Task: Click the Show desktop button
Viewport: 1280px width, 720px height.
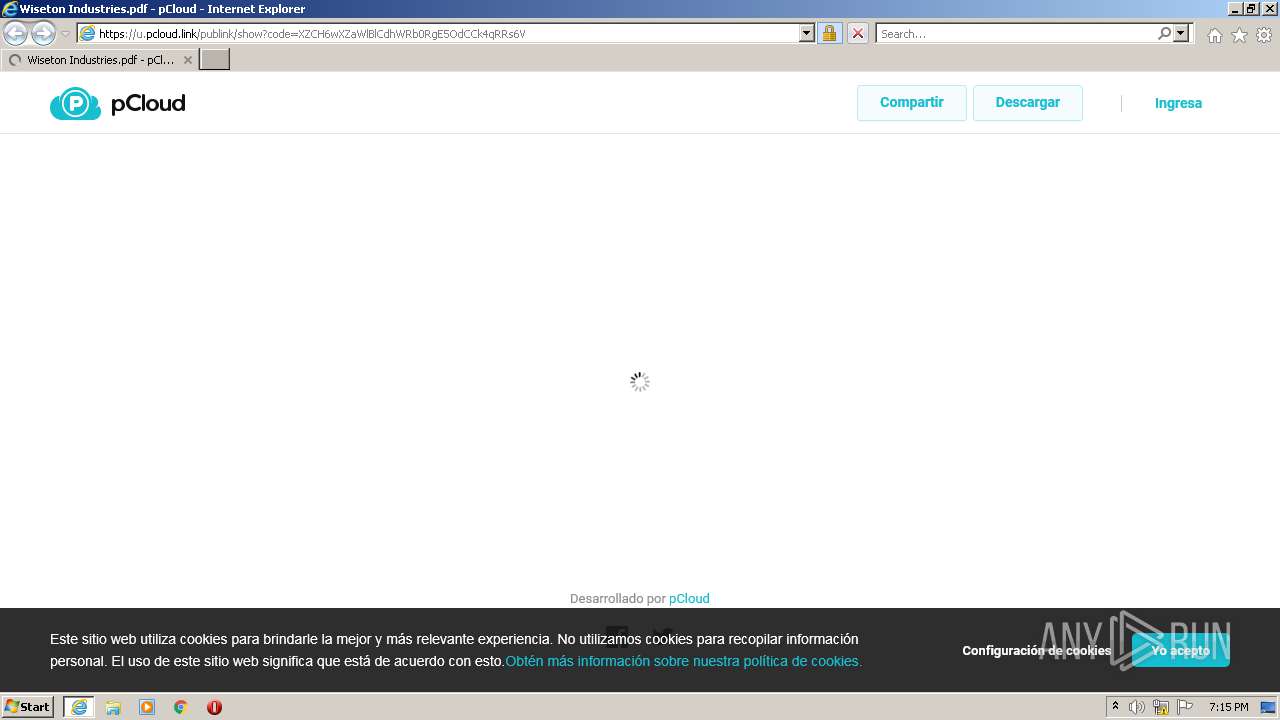Action: click(x=1268, y=707)
